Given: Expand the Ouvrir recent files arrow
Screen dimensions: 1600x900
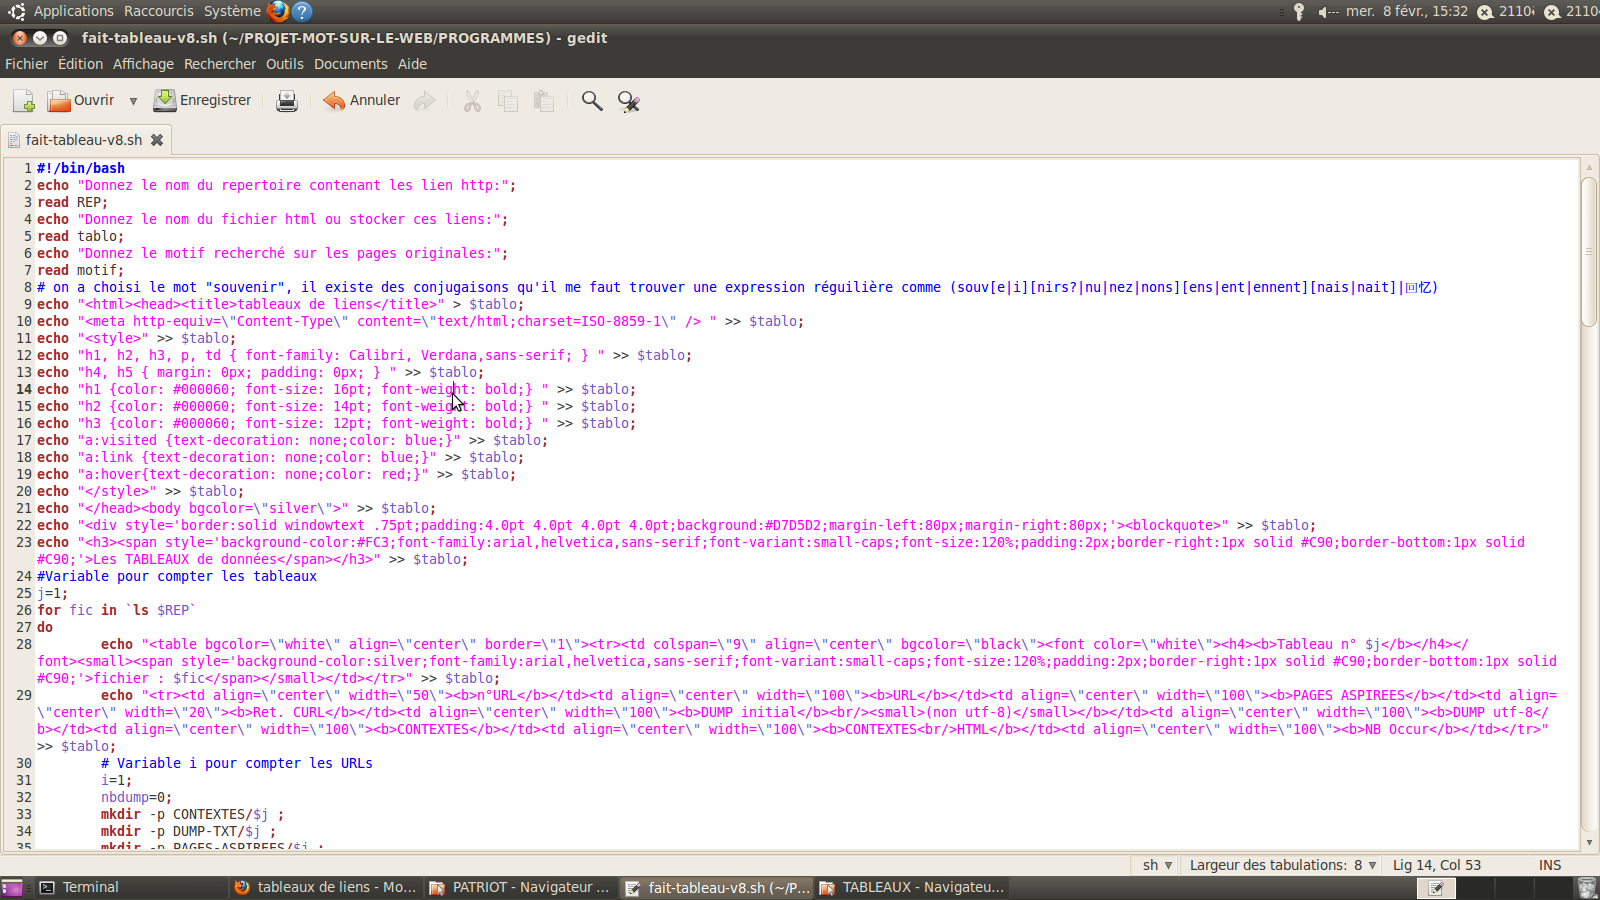Looking at the screenshot, I should point(133,101).
